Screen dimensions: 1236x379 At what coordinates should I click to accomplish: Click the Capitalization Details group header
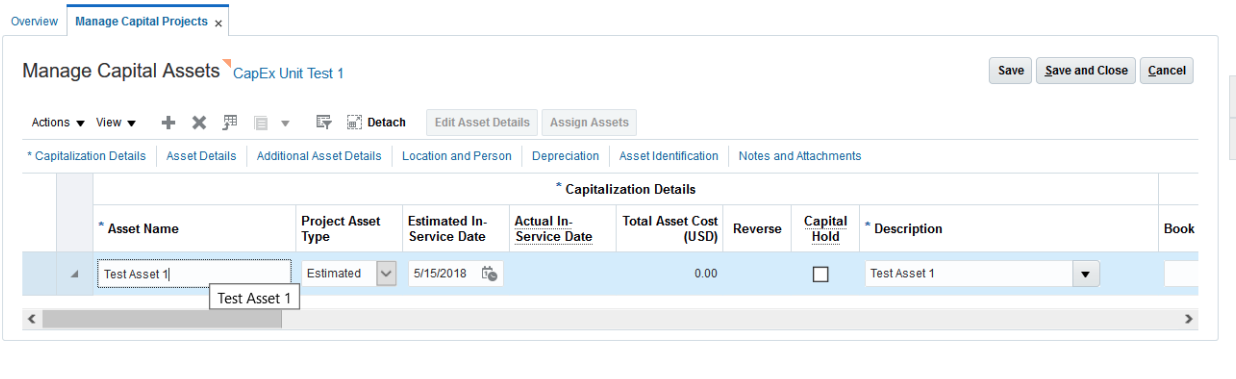pyautogui.click(x=626, y=189)
